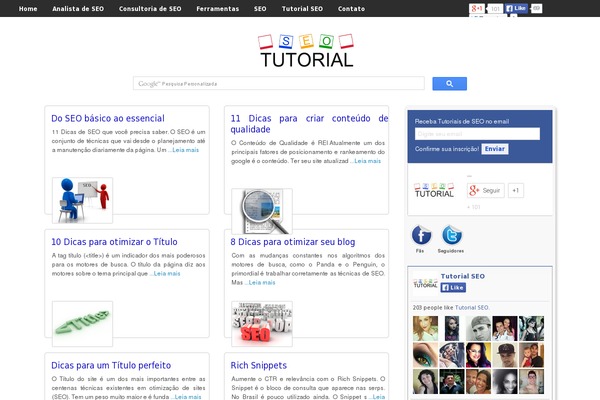The height and width of the screenshot is (400, 600).
Task: Click the Facebook Like button in top bar
Action: pyautogui.click(x=516, y=8)
